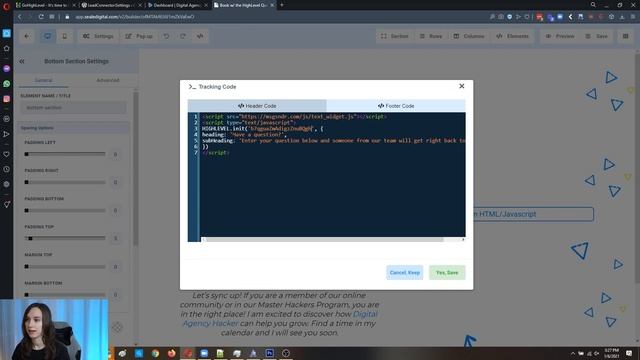Open the GoHighLevel browser tab
640x360 pixels.
click(x=45, y=5)
